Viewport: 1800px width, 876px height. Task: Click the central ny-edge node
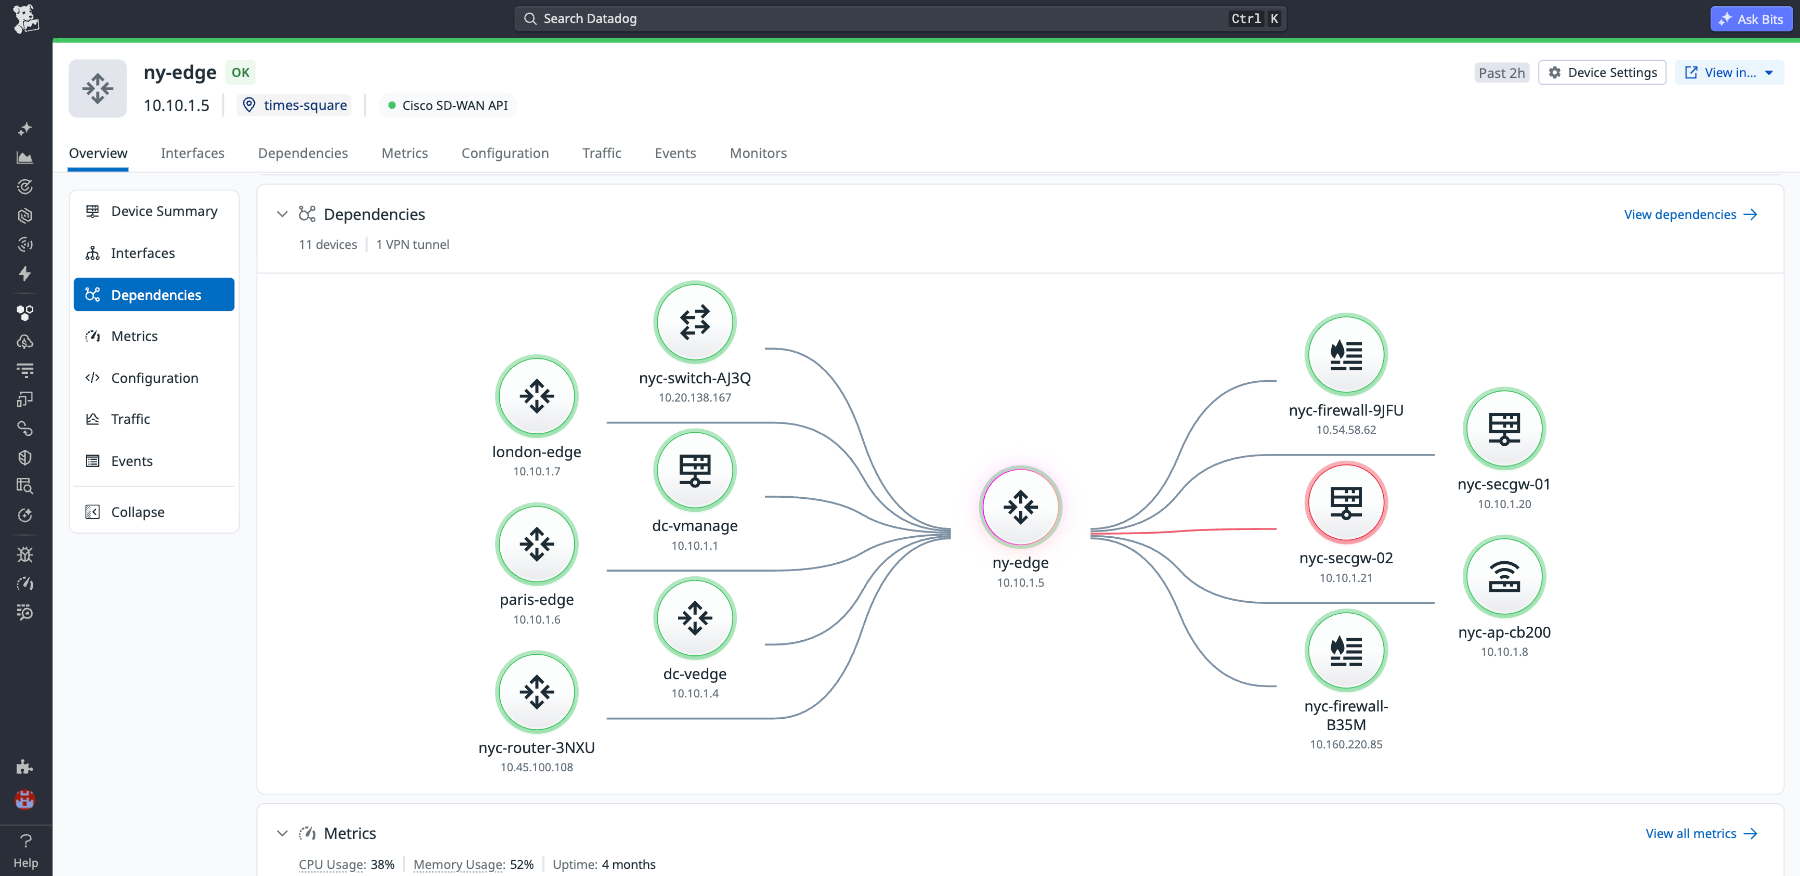(1021, 507)
